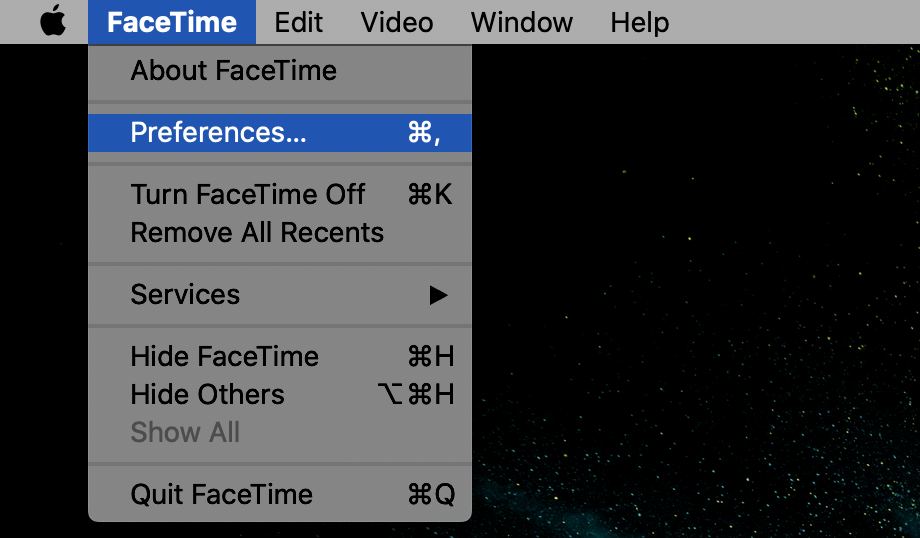Open the Edit menu
920x538 pixels.
298,22
